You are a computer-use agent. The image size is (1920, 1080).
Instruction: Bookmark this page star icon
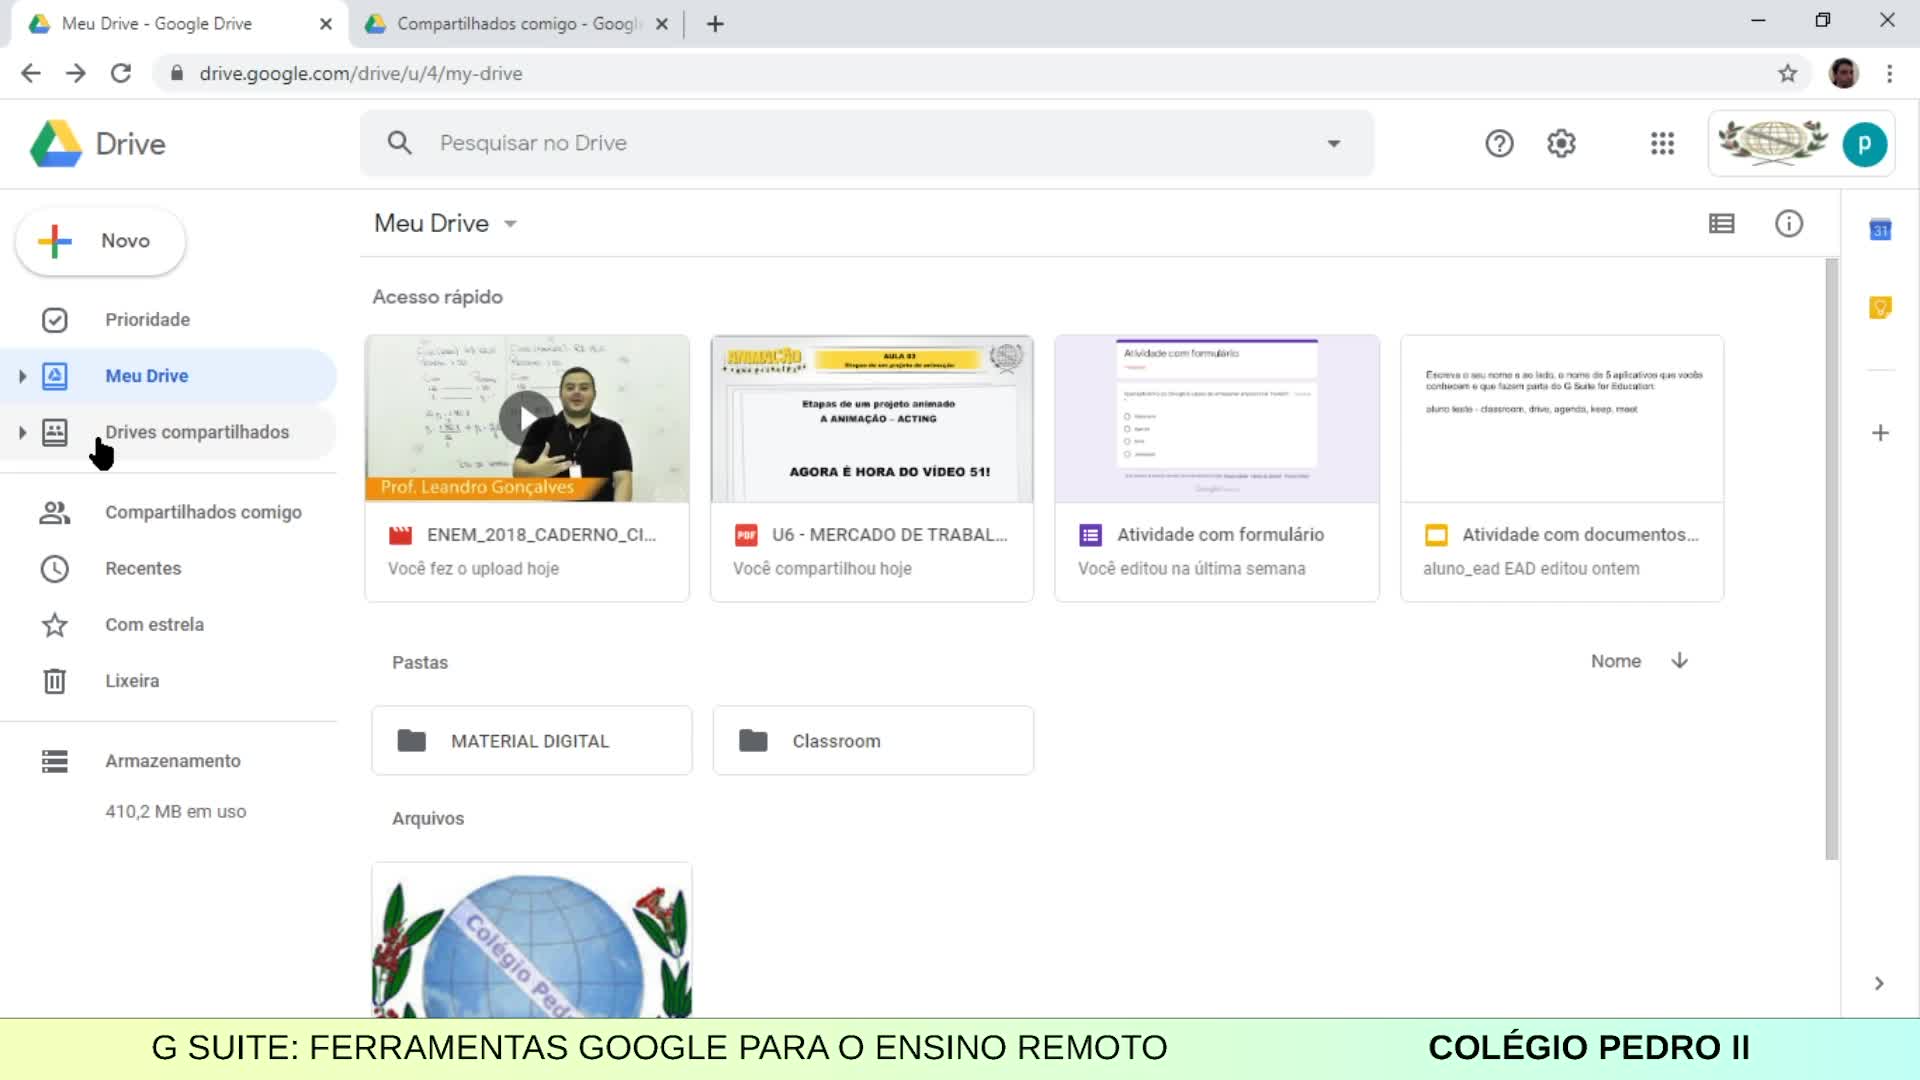(1788, 73)
